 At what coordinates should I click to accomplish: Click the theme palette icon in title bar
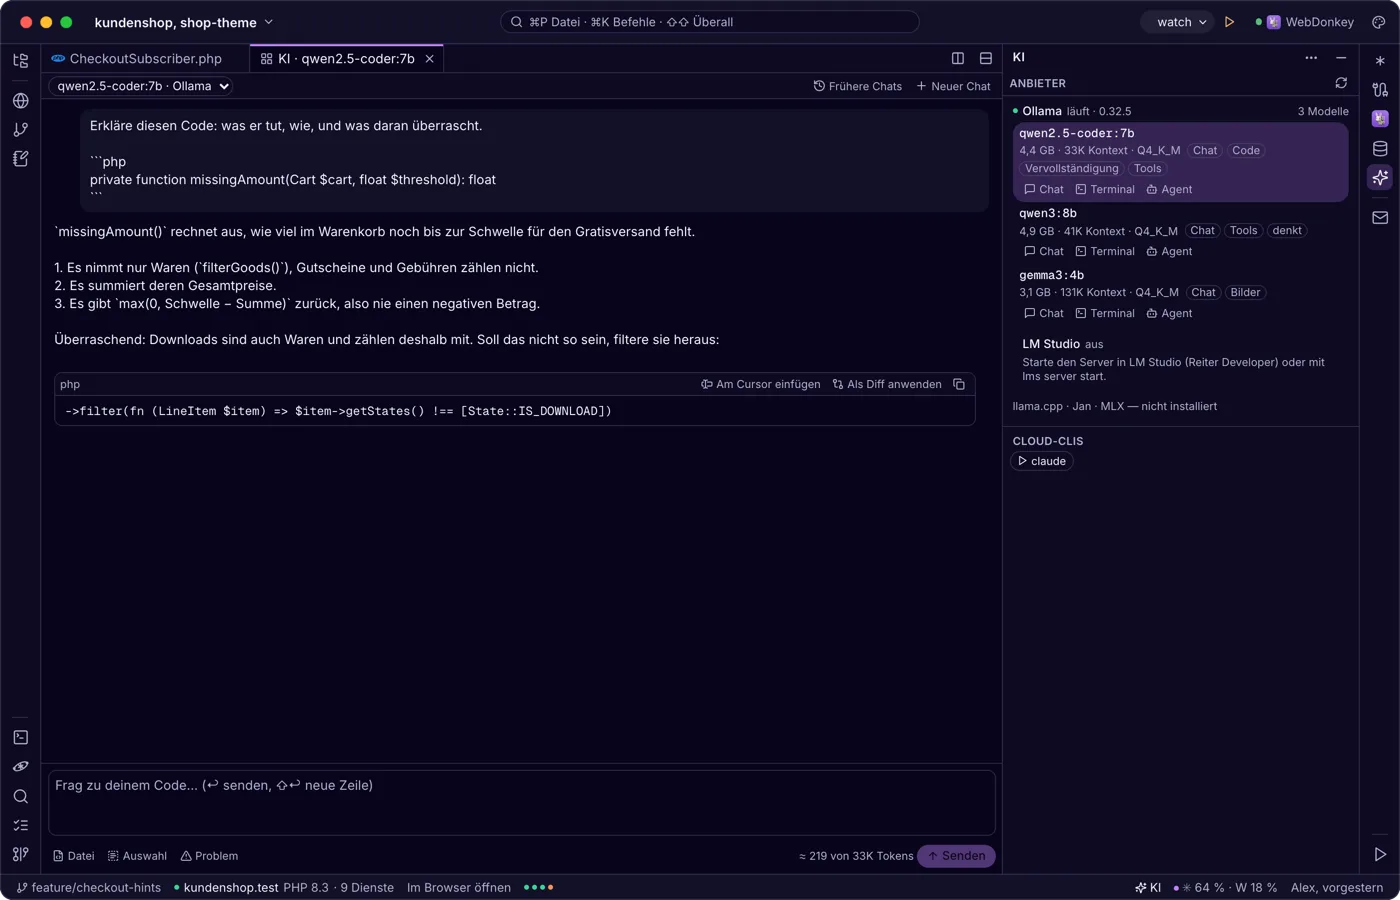point(1378,22)
